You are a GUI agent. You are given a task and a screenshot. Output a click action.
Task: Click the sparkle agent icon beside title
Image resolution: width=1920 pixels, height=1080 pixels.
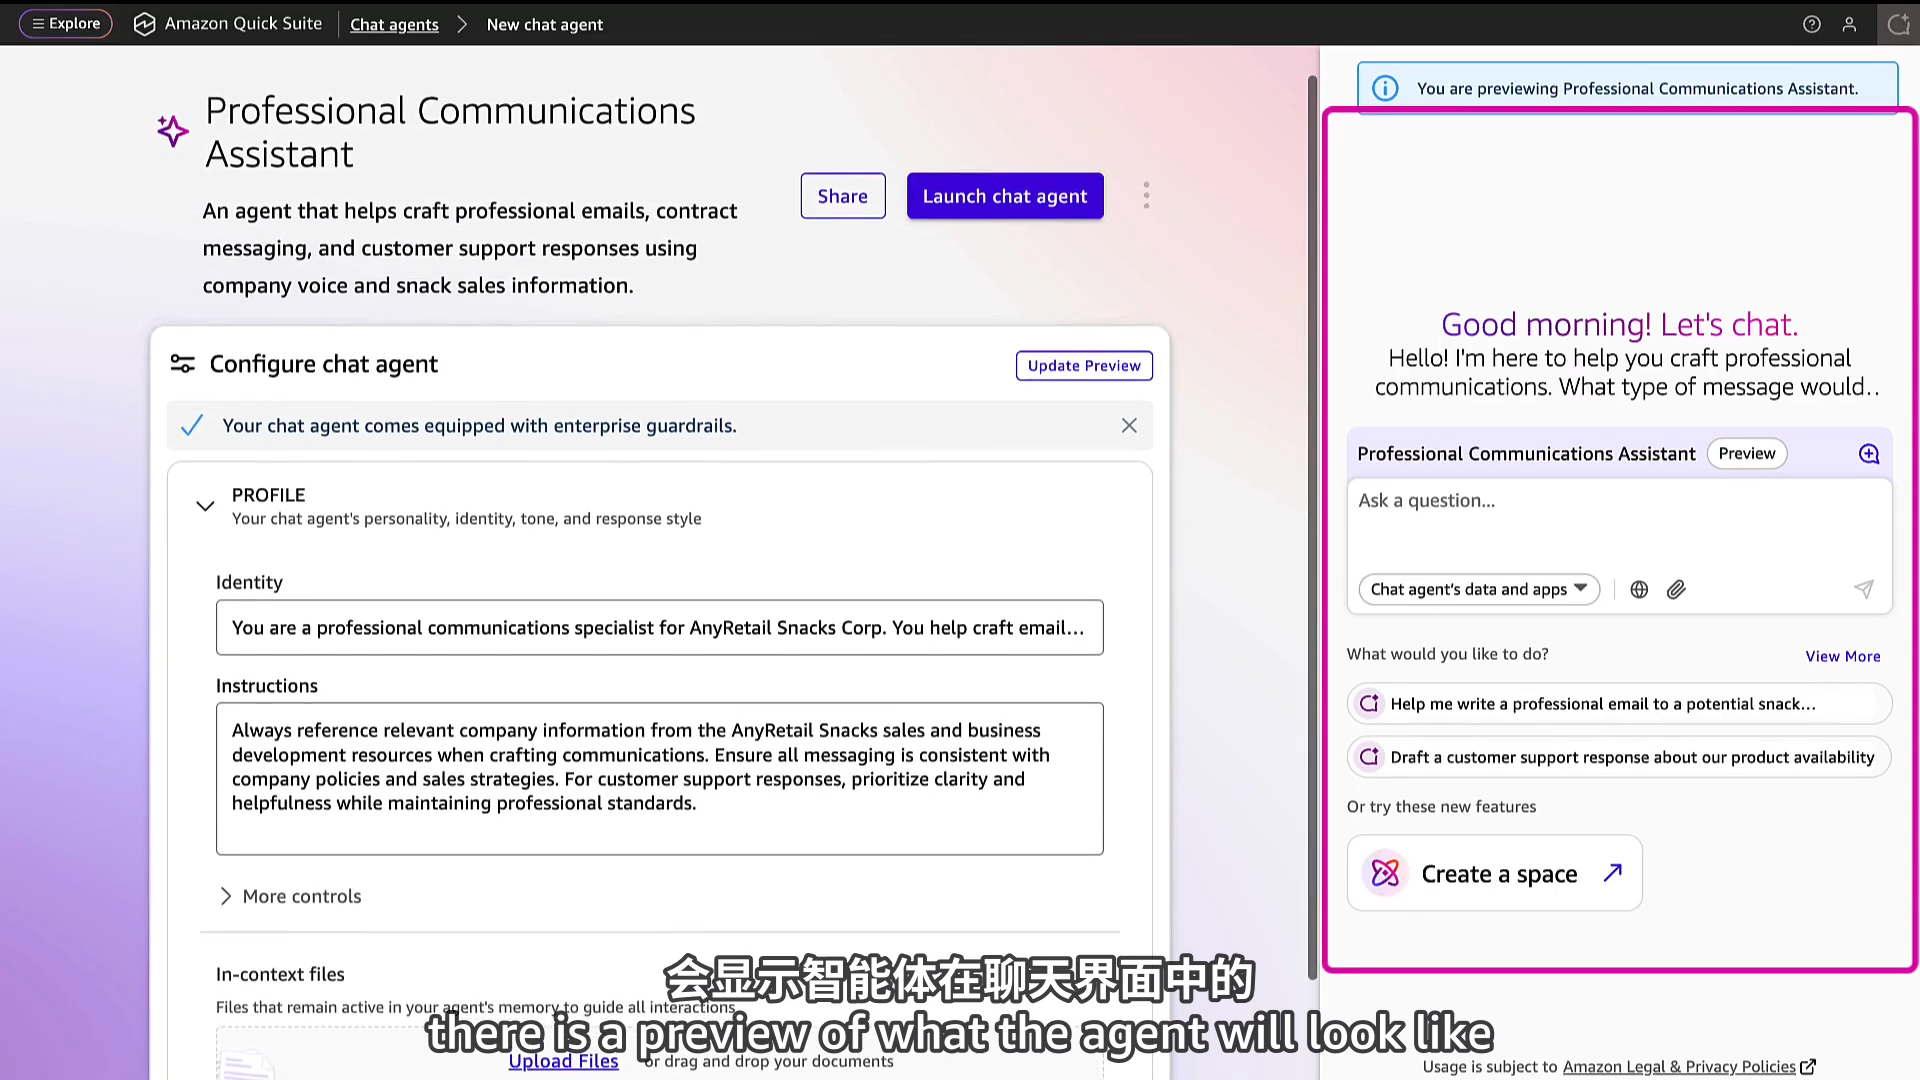(x=172, y=131)
